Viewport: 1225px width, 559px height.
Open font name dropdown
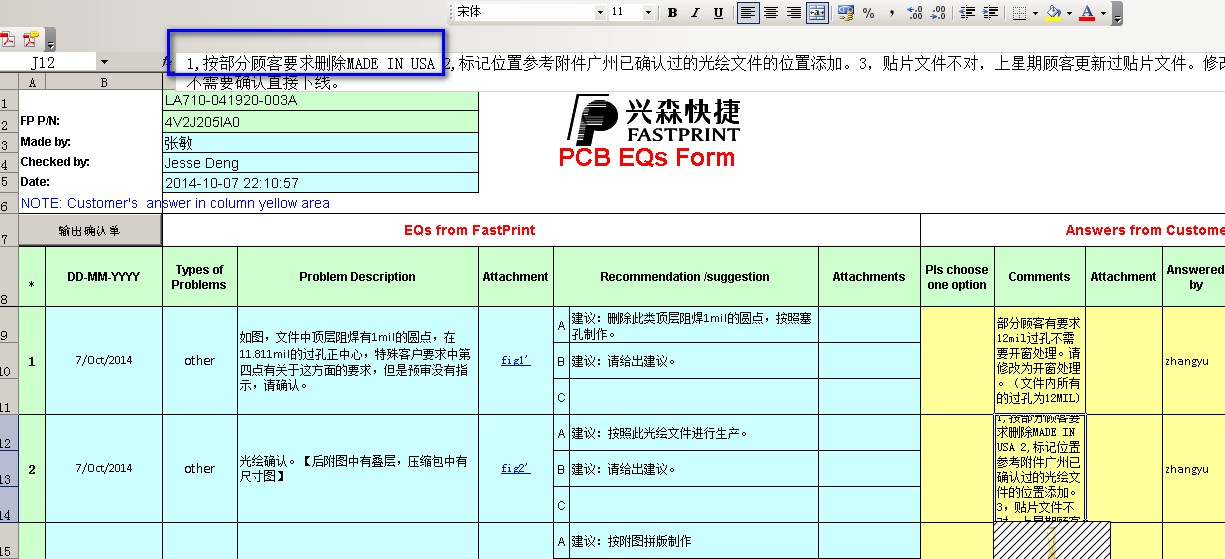click(600, 13)
